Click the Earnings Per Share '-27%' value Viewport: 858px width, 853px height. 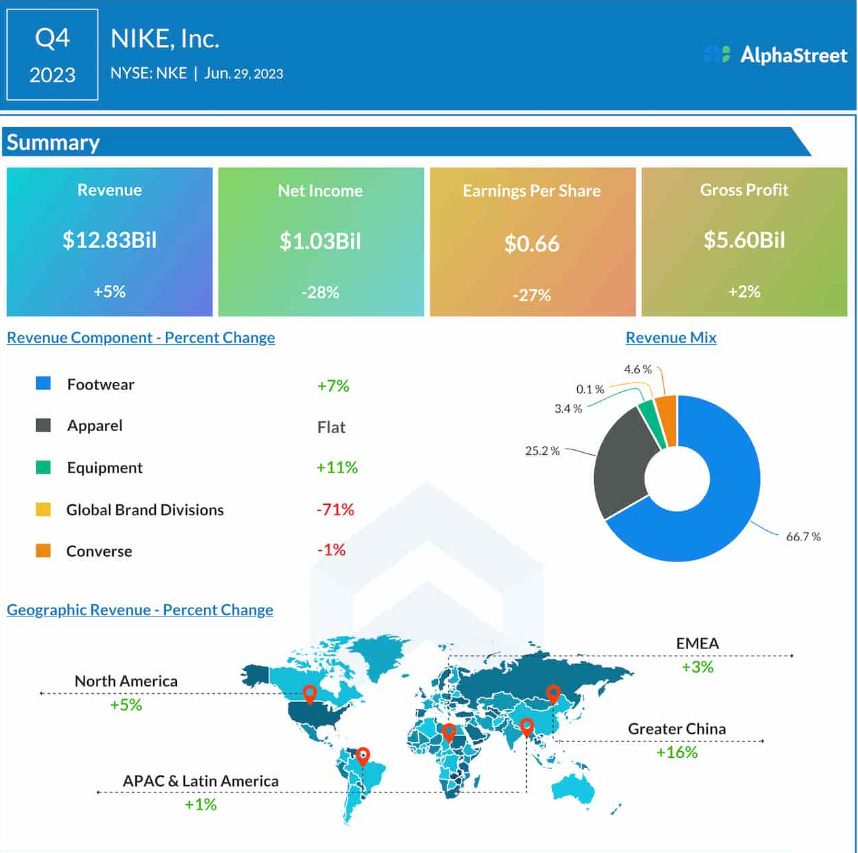pyautogui.click(x=532, y=295)
